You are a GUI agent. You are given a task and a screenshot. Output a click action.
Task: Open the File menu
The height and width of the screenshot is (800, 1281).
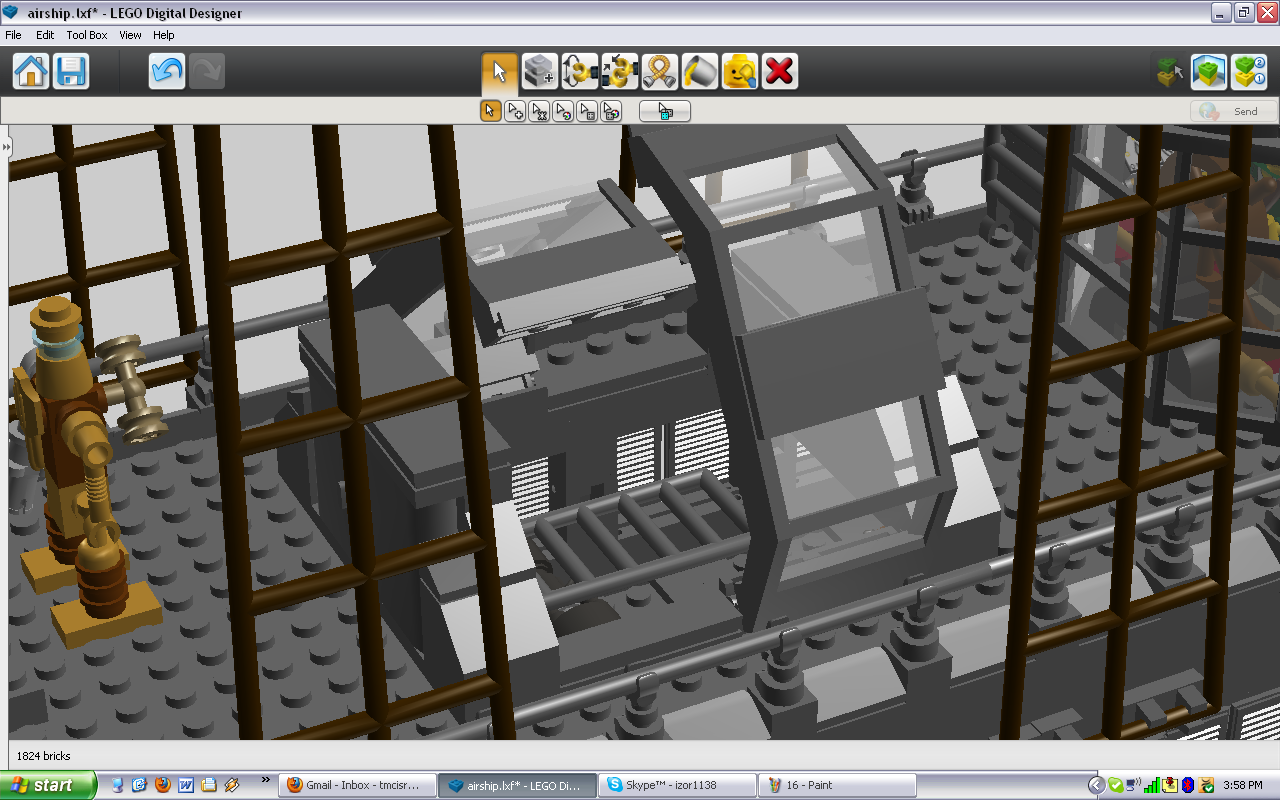[x=13, y=35]
